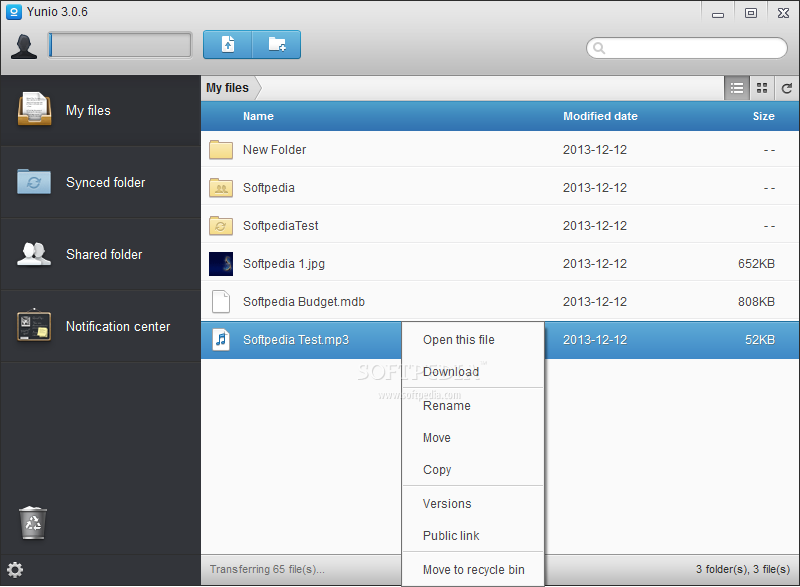Click the New Folder modified date 2013-12-12
800x587 pixels.
[x=595, y=149]
